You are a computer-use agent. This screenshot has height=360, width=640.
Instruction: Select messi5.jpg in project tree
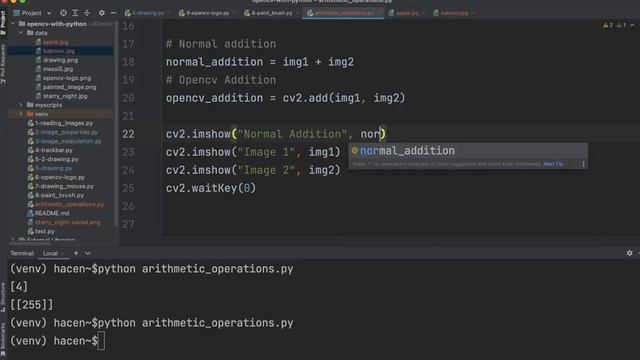click(x=58, y=69)
